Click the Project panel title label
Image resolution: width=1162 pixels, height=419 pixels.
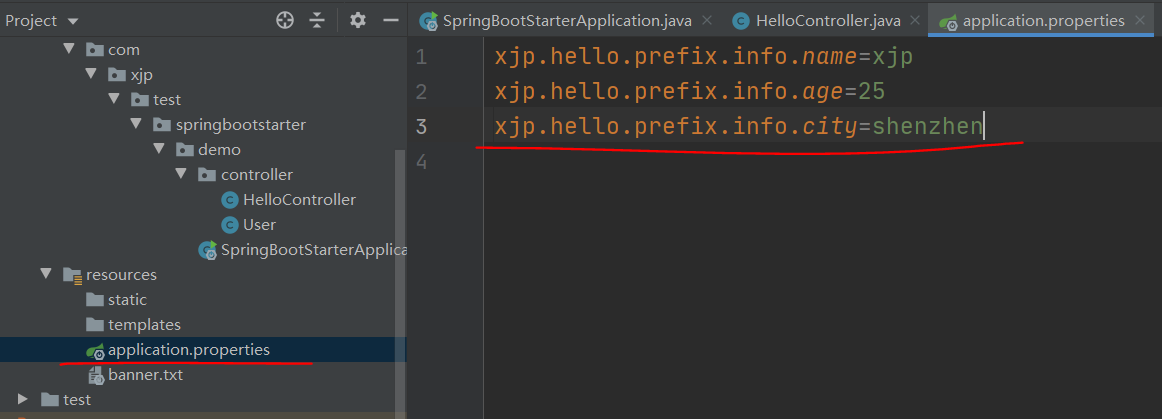(31, 21)
